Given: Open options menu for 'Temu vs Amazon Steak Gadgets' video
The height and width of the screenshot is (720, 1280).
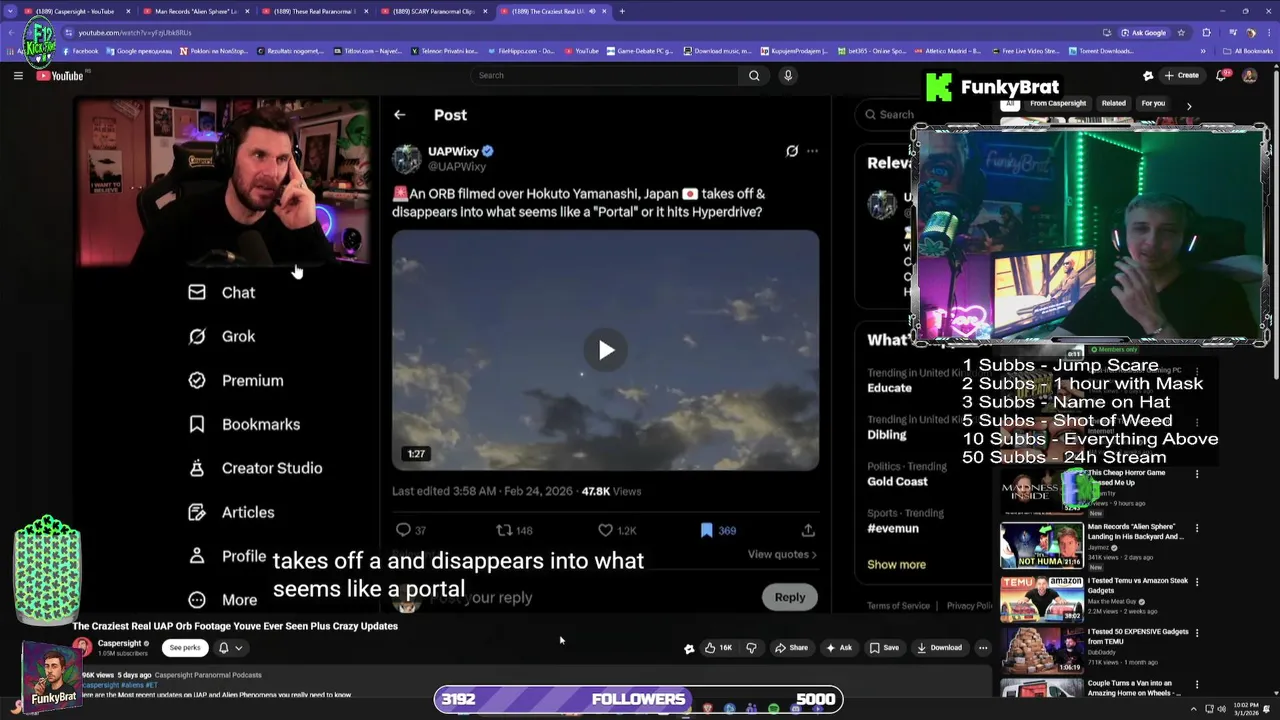Looking at the screenshot, I should point(1197,582).
